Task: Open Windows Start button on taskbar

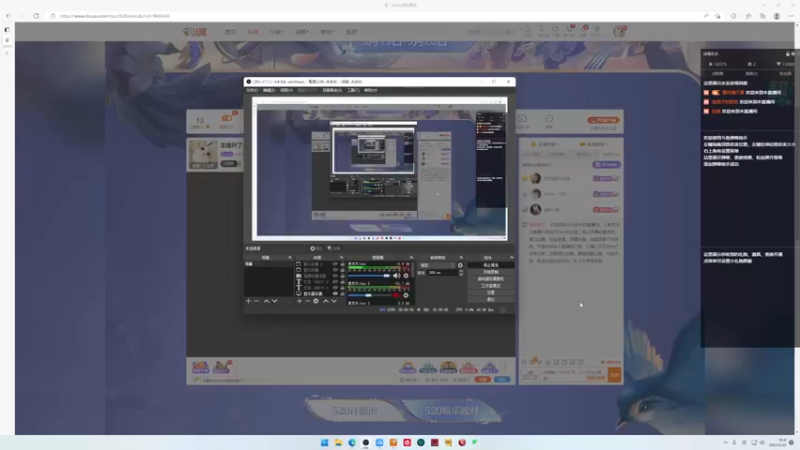Action: tap(324, 442)
